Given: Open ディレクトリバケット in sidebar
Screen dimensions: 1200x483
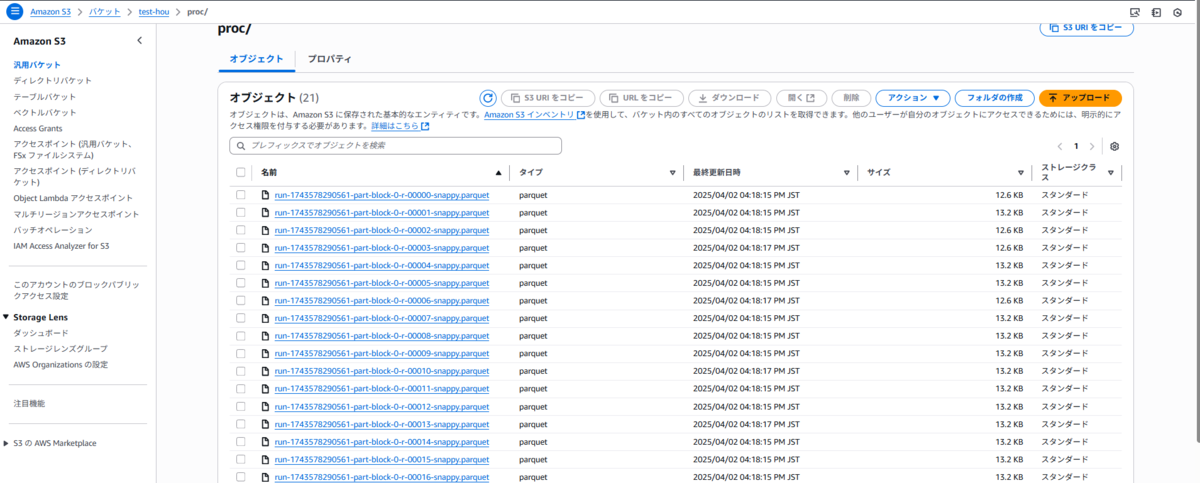Looking at the screenshot, I should [52, 80].
